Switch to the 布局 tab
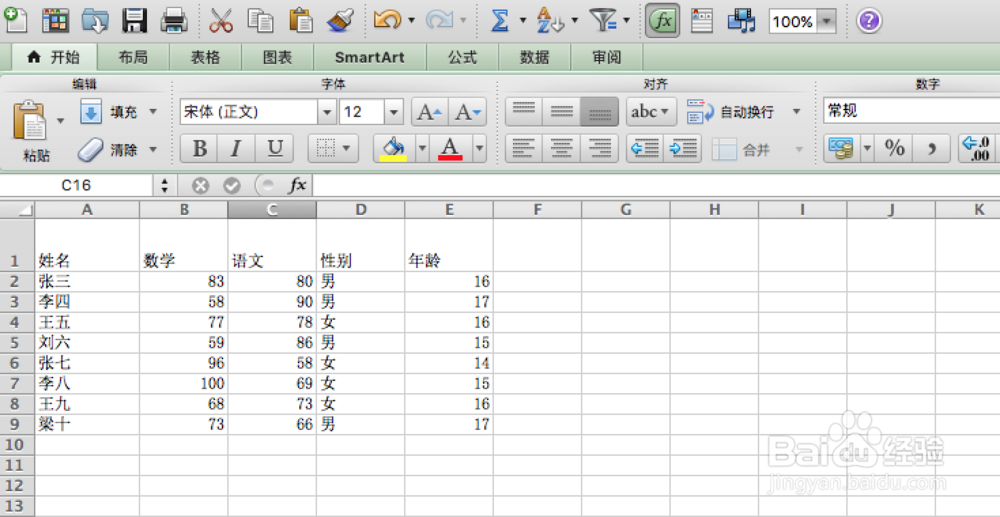Image resolution: width=1000 pixels, height=517 pixels. [x=133, y=57]
